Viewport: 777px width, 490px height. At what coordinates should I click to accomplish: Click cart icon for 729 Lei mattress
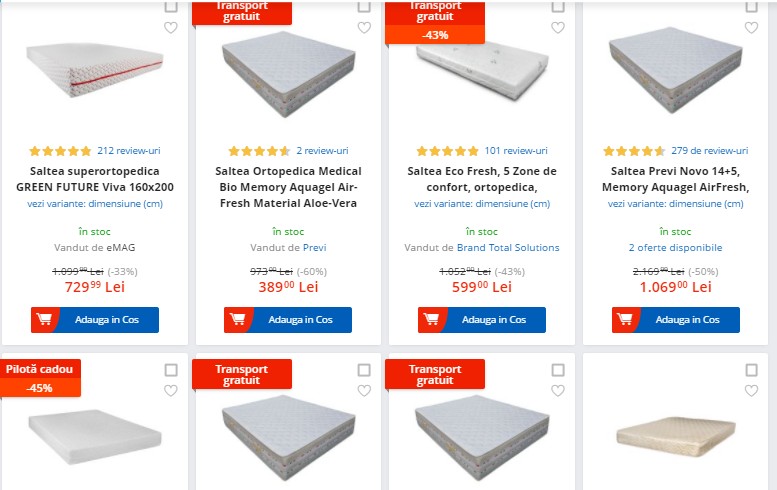pos(45,320)
